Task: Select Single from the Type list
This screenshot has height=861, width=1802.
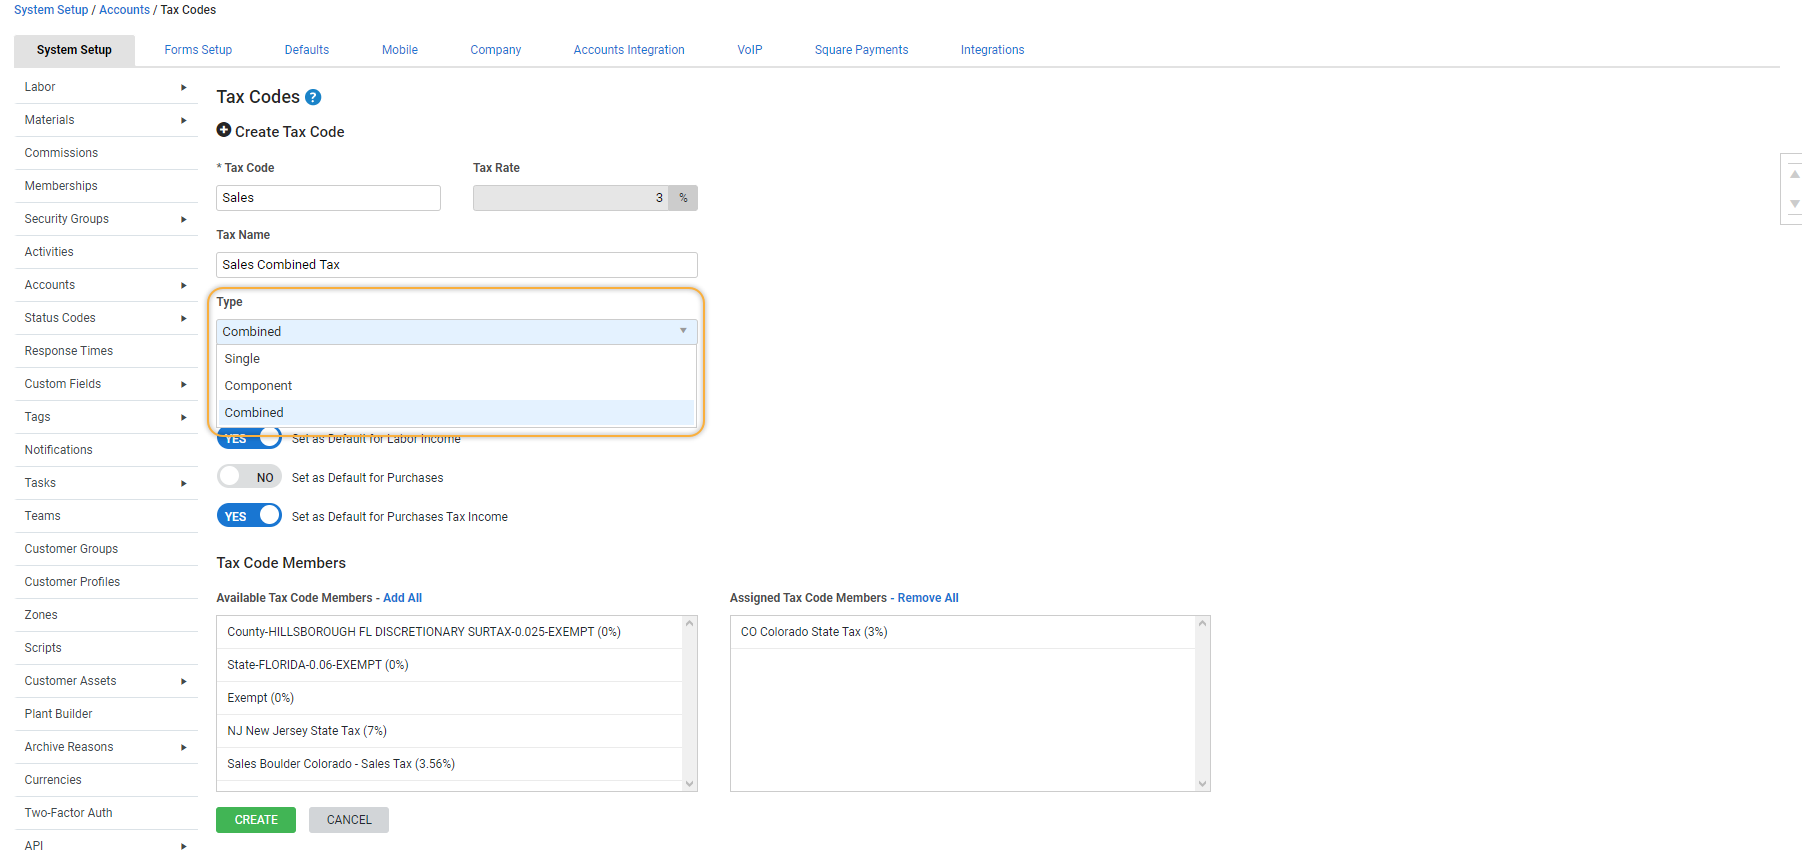Action: point(242,359)
